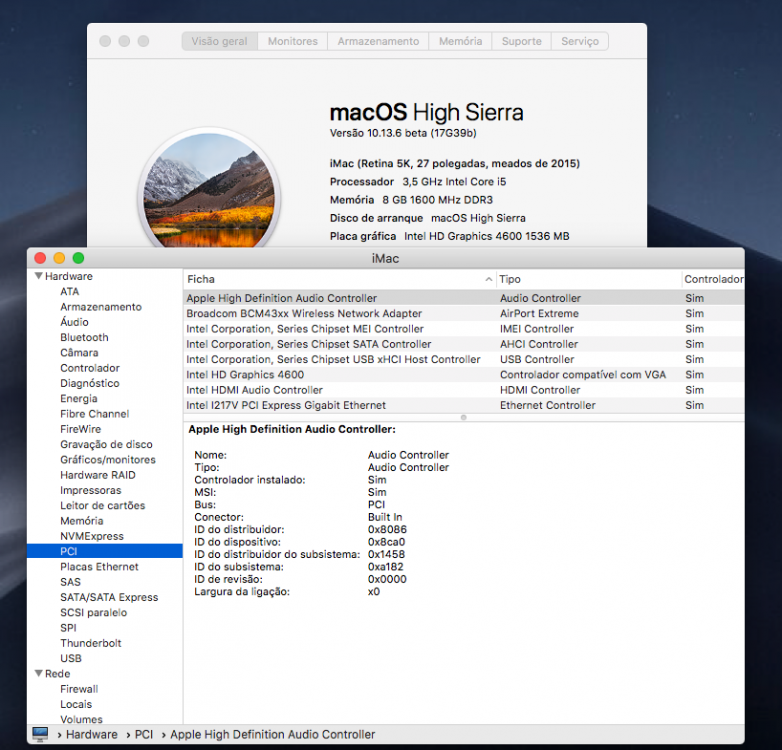Screen dimensions: 782x750
Task: Select Impressoras in the sidebar
Action: point(91,490)
